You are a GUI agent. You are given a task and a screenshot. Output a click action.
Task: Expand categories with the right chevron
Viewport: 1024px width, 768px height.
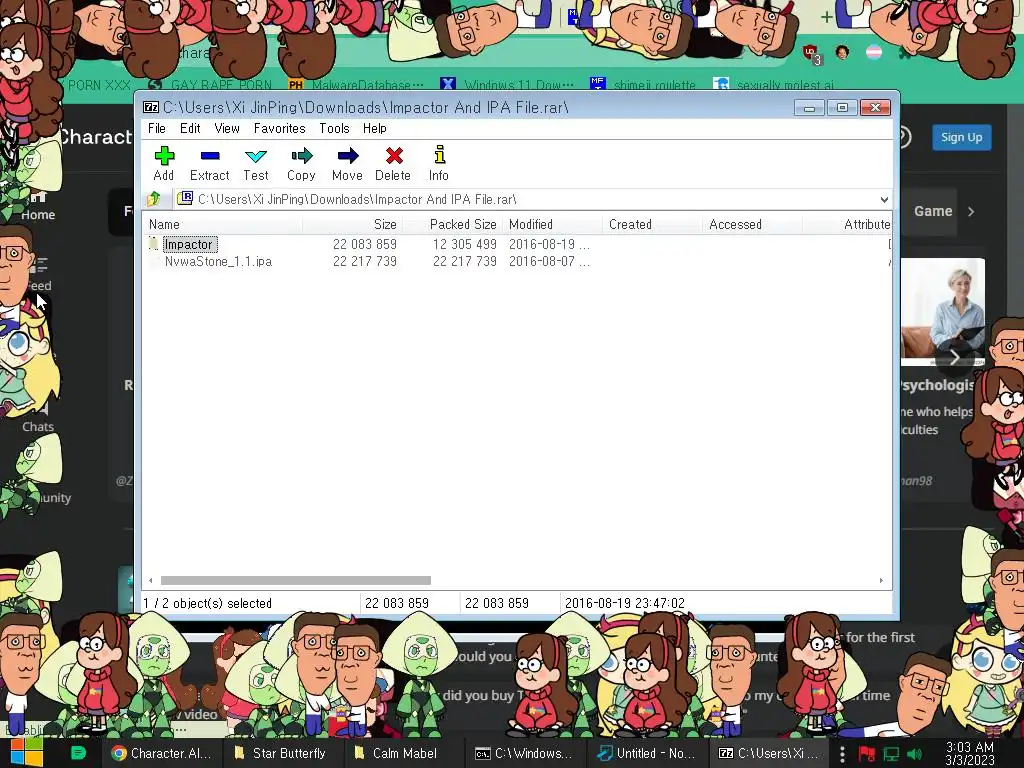tap(971, 211)
